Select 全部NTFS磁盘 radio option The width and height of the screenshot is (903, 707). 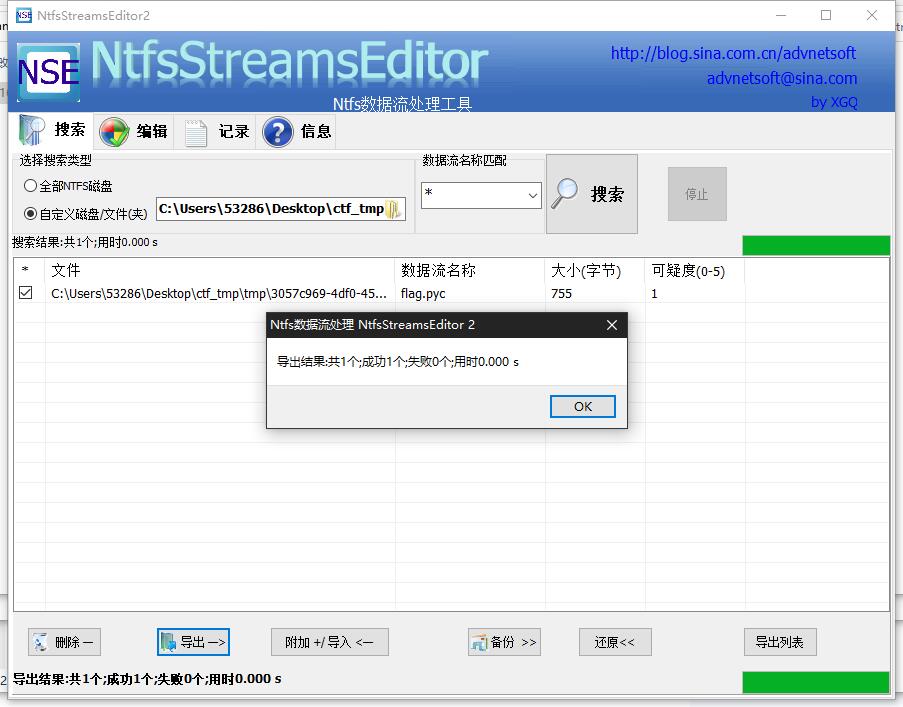68,186
